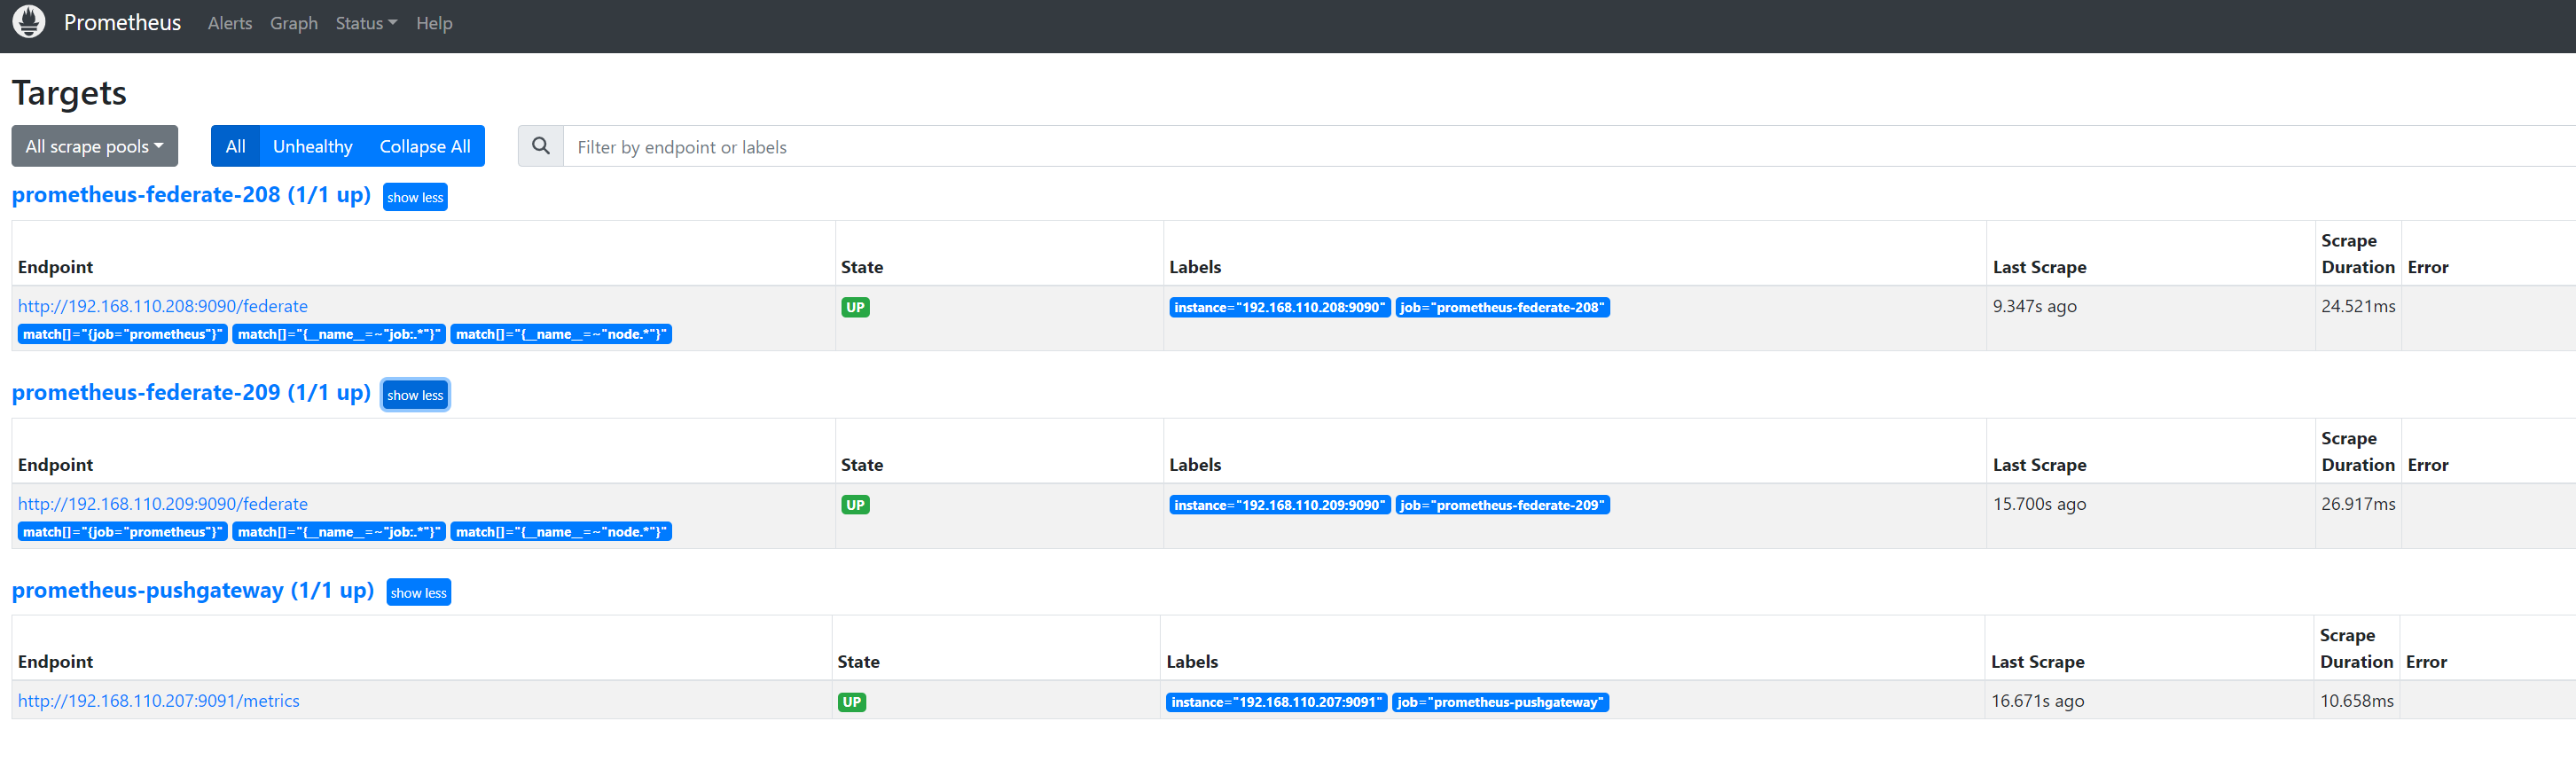Select the 15.700s ago last scrape value
Image resolution: width=2576 pixels, height=784 pixels.
click(x=2040, y=504)
